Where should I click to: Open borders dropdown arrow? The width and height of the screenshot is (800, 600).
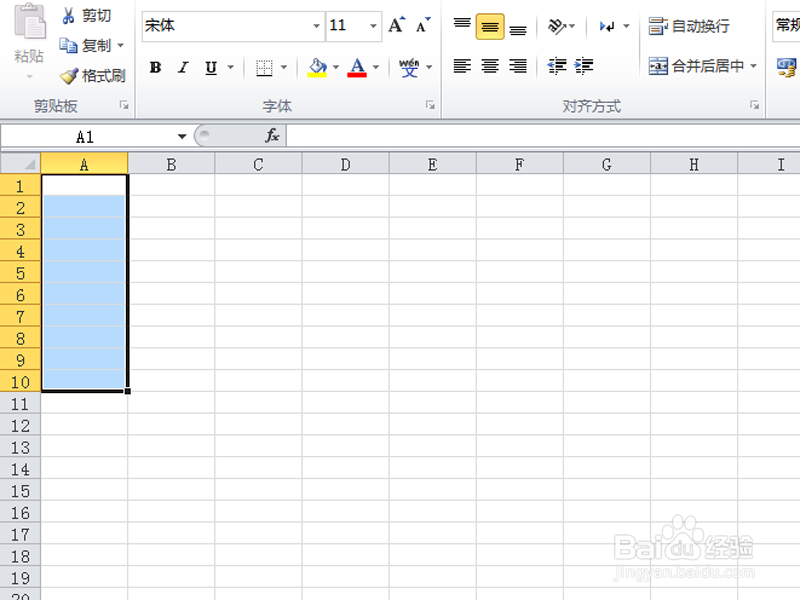tap(284, 67)
